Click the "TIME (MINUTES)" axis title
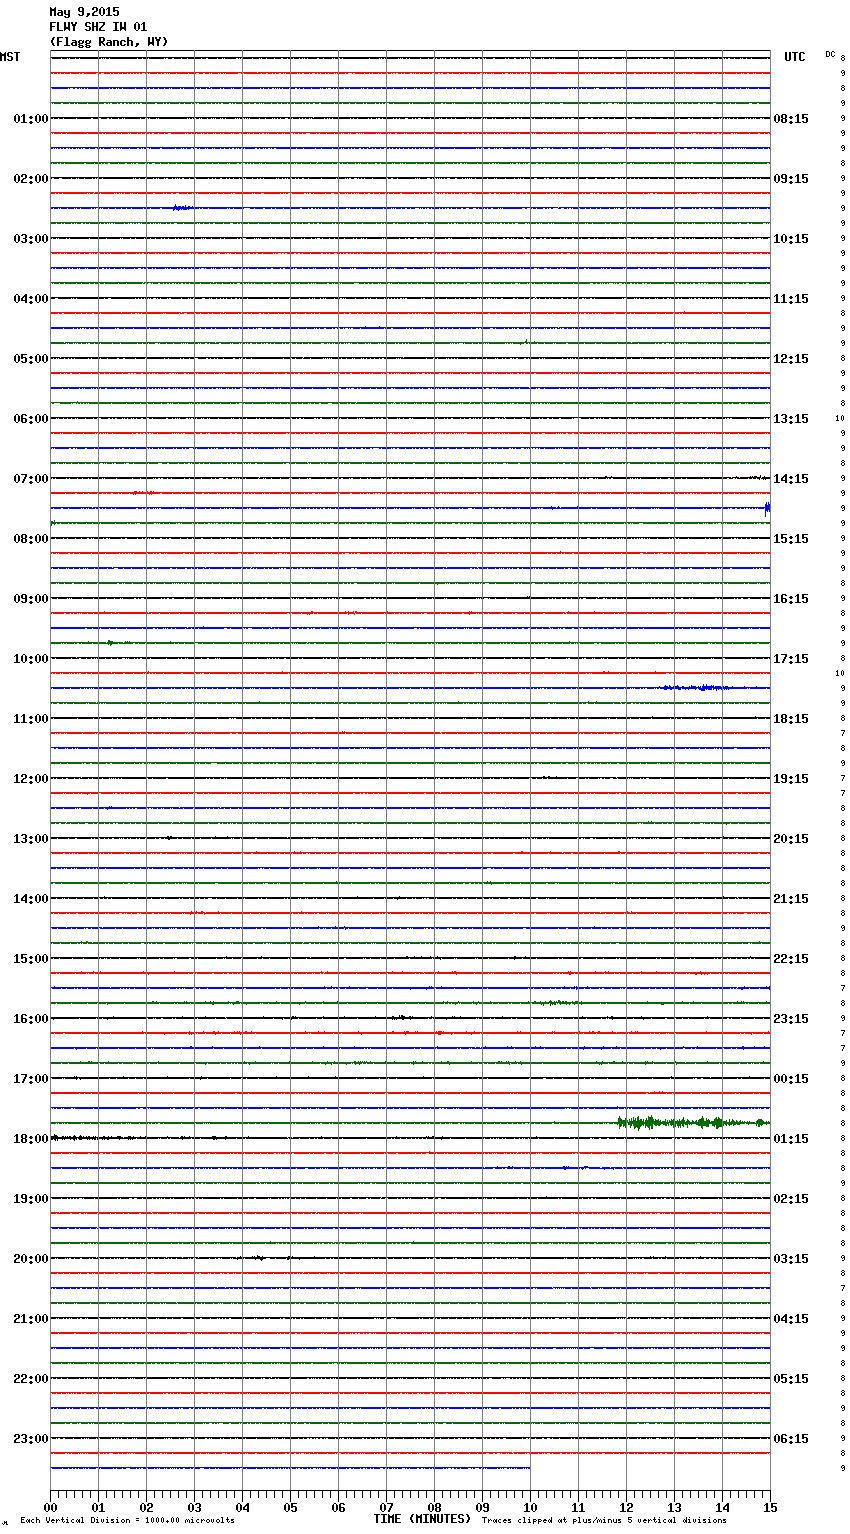Screen dimensions: 850x1534 click(422, 1519)
